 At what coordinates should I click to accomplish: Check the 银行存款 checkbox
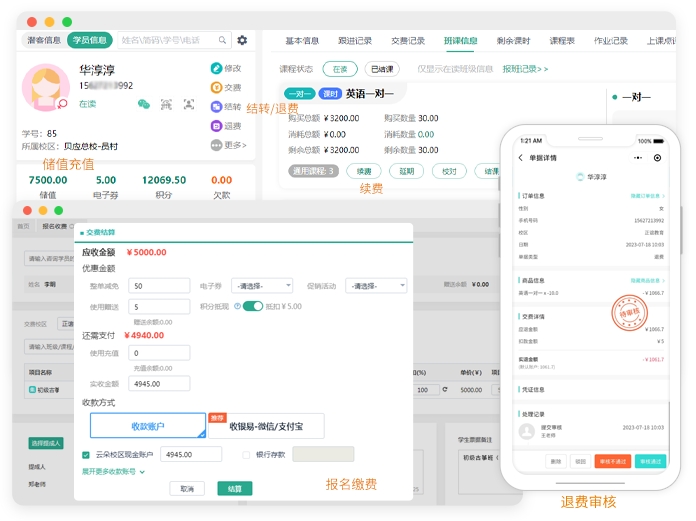pos(246,455)
